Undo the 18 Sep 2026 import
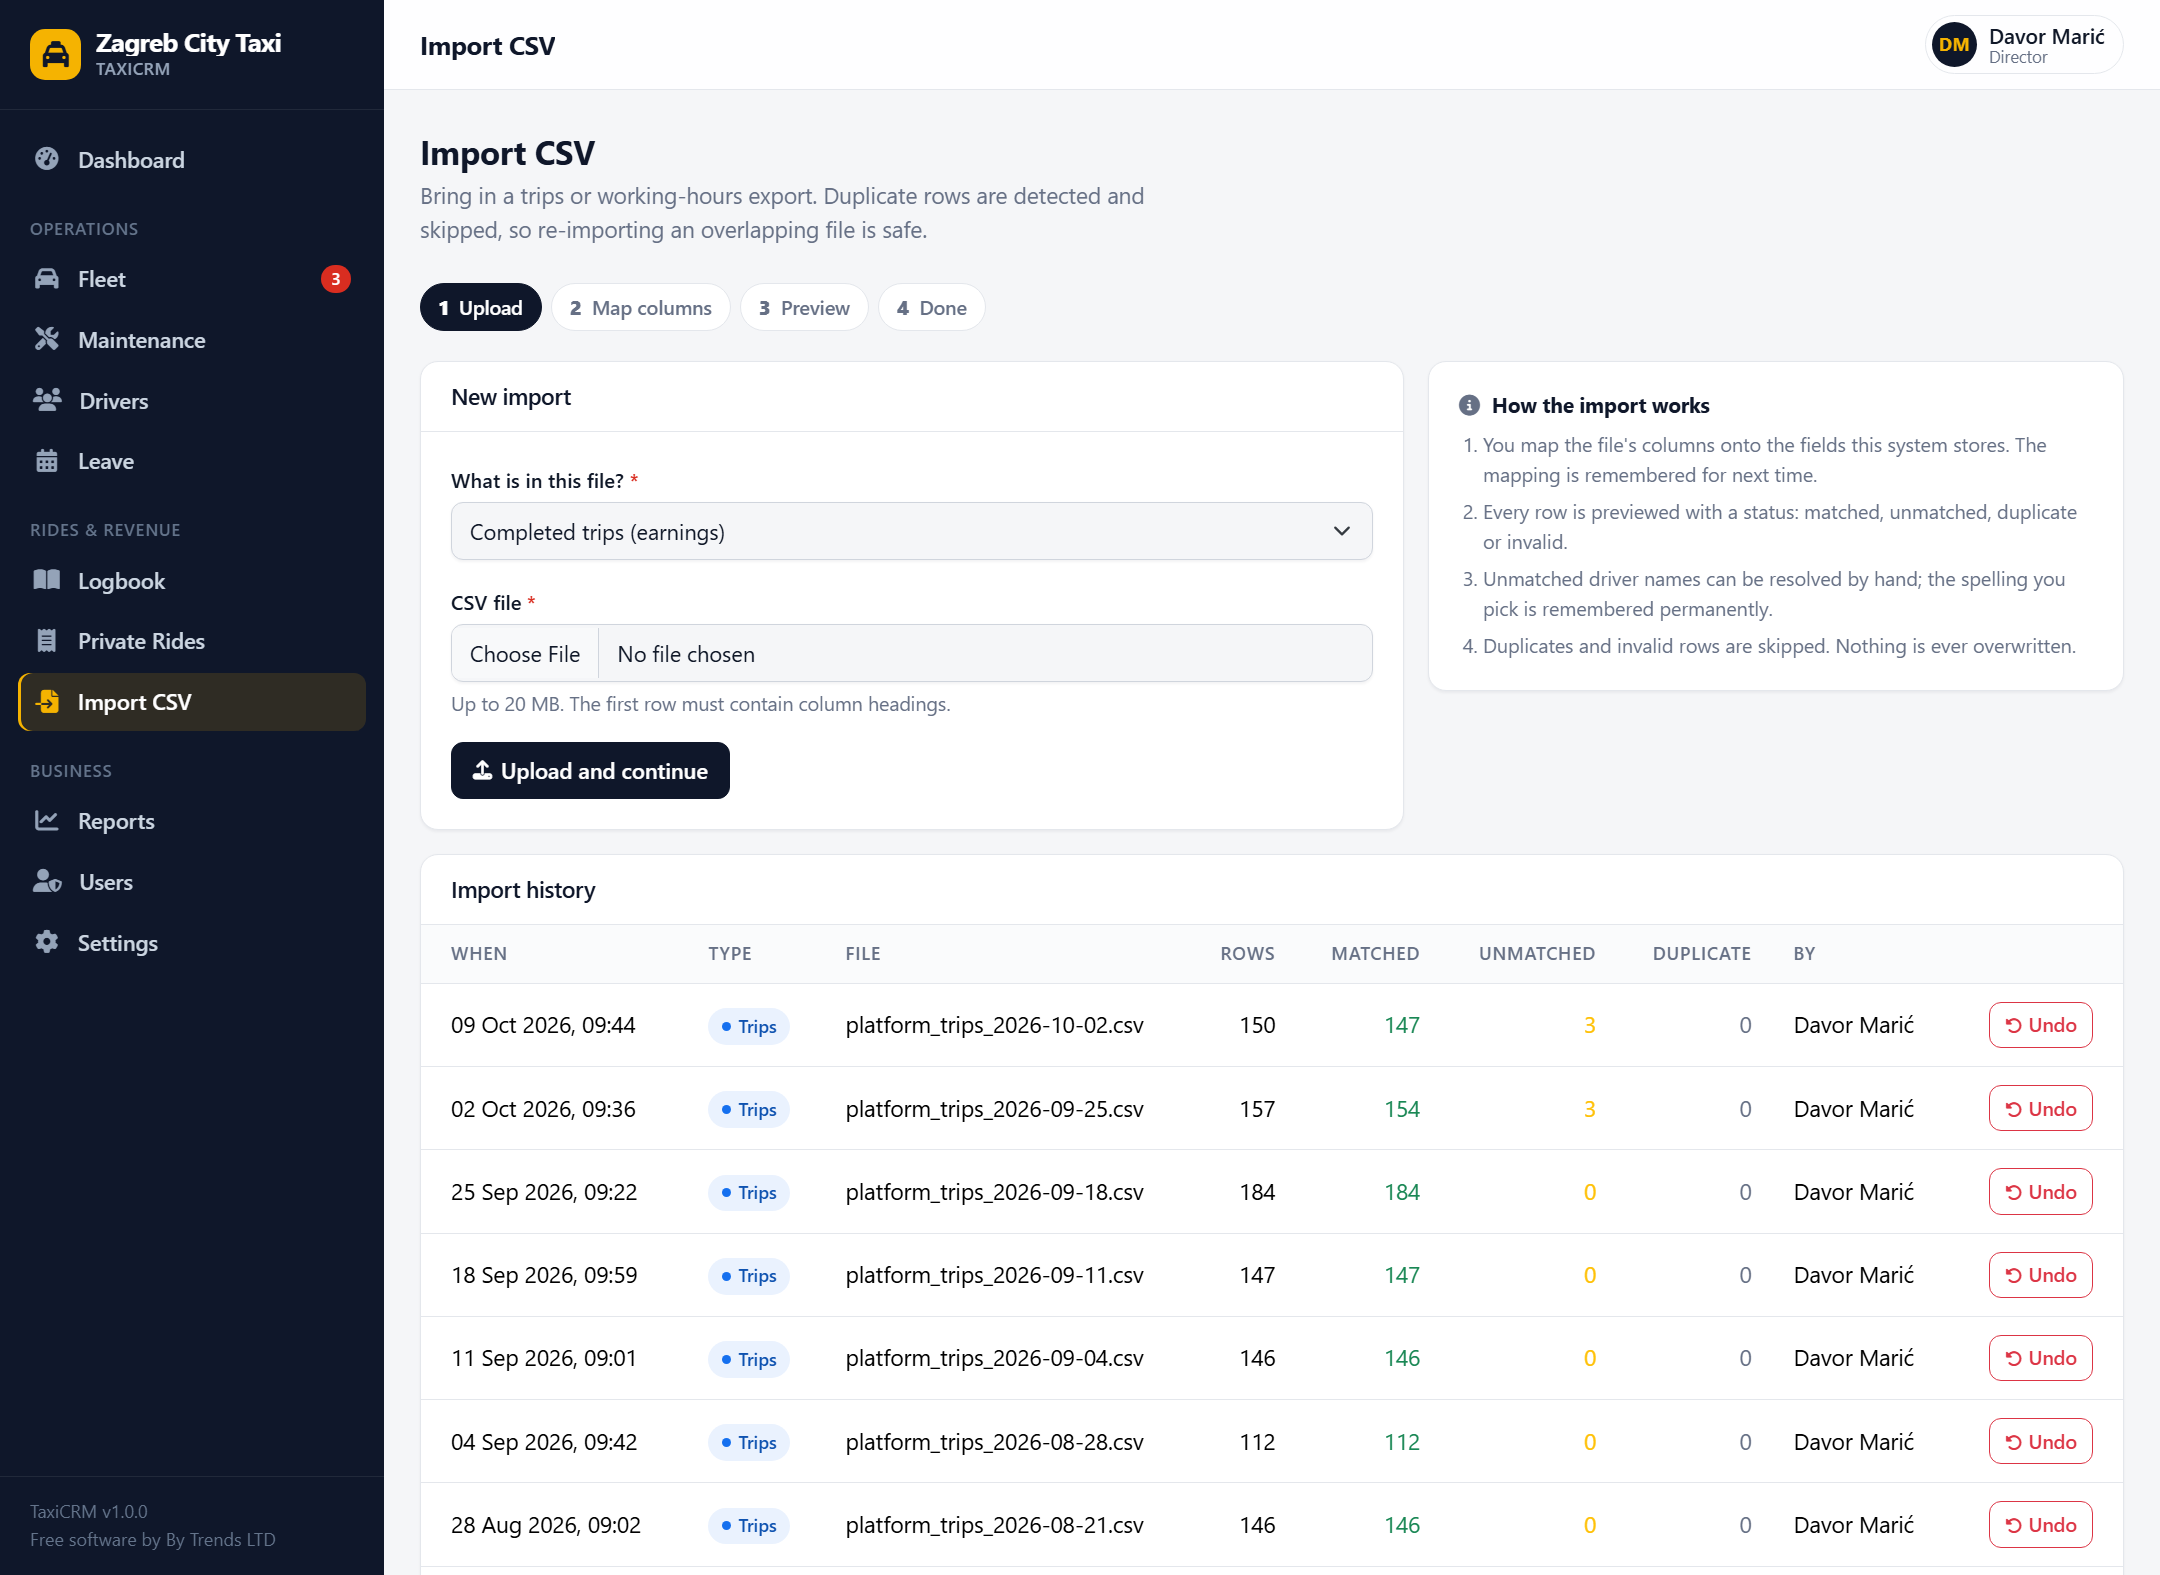2160x1575 pixels. click(x=2041, y=1275)
